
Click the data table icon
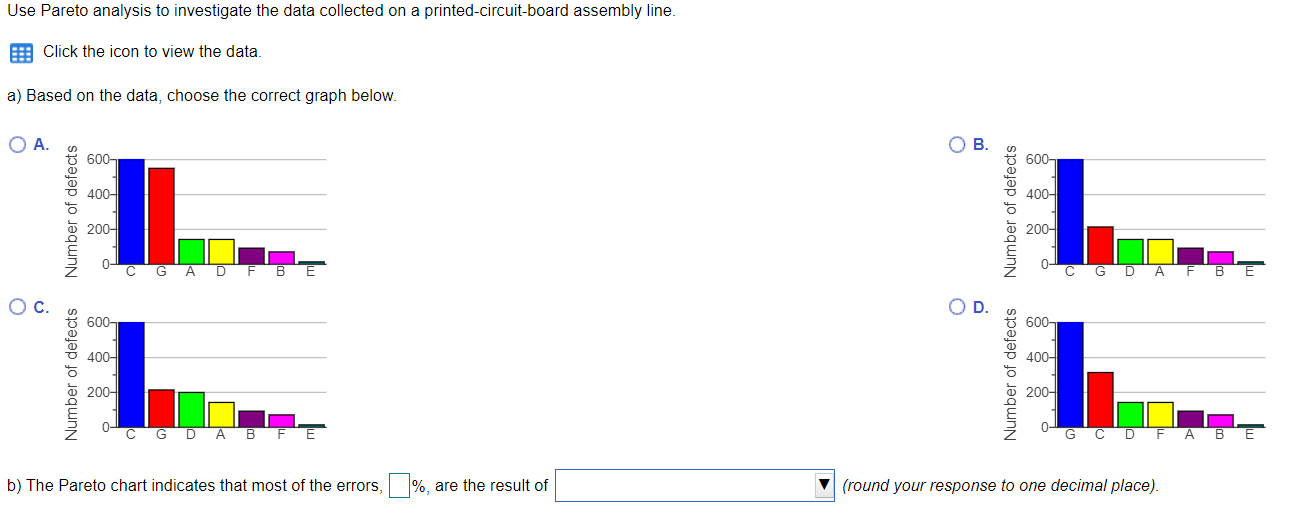tap(21, 52)
